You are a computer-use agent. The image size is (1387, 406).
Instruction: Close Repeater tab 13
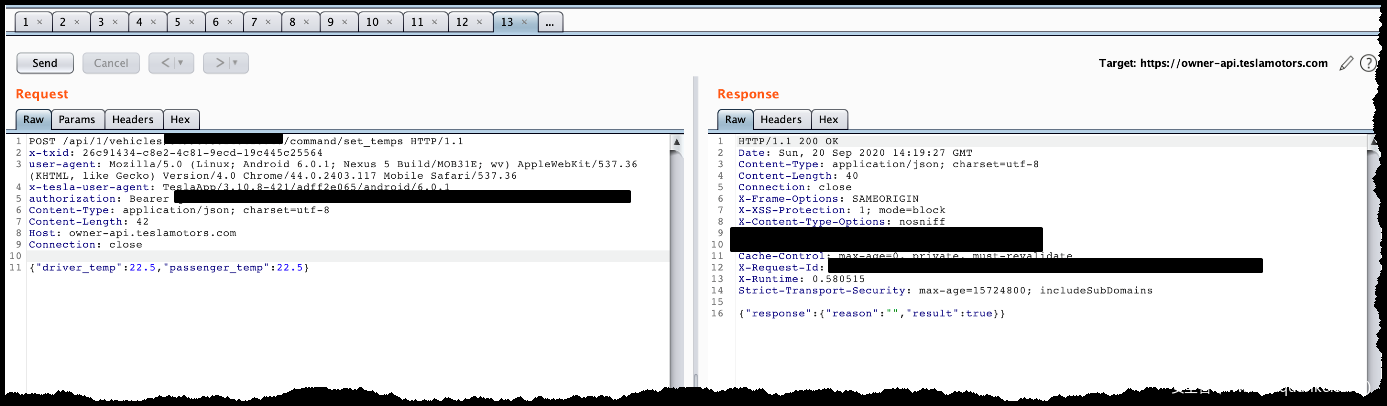click(x=525, y=21)
